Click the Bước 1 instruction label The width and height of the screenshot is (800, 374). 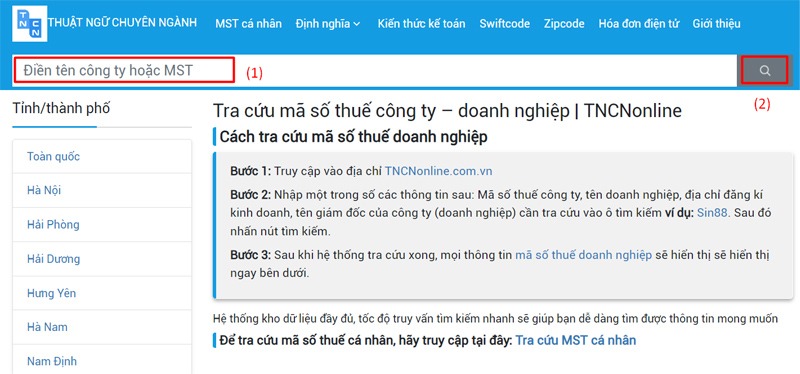coord(251,171)
